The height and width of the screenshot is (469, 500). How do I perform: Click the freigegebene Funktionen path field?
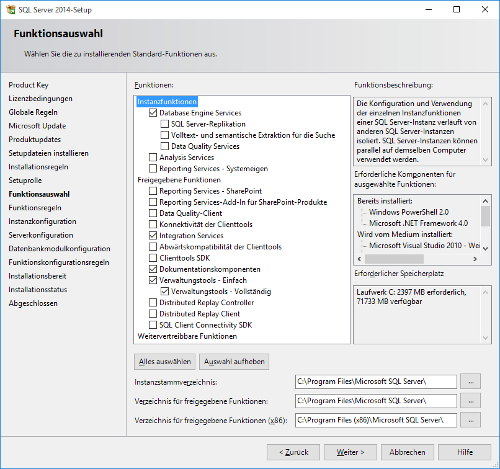coord(376,401)
